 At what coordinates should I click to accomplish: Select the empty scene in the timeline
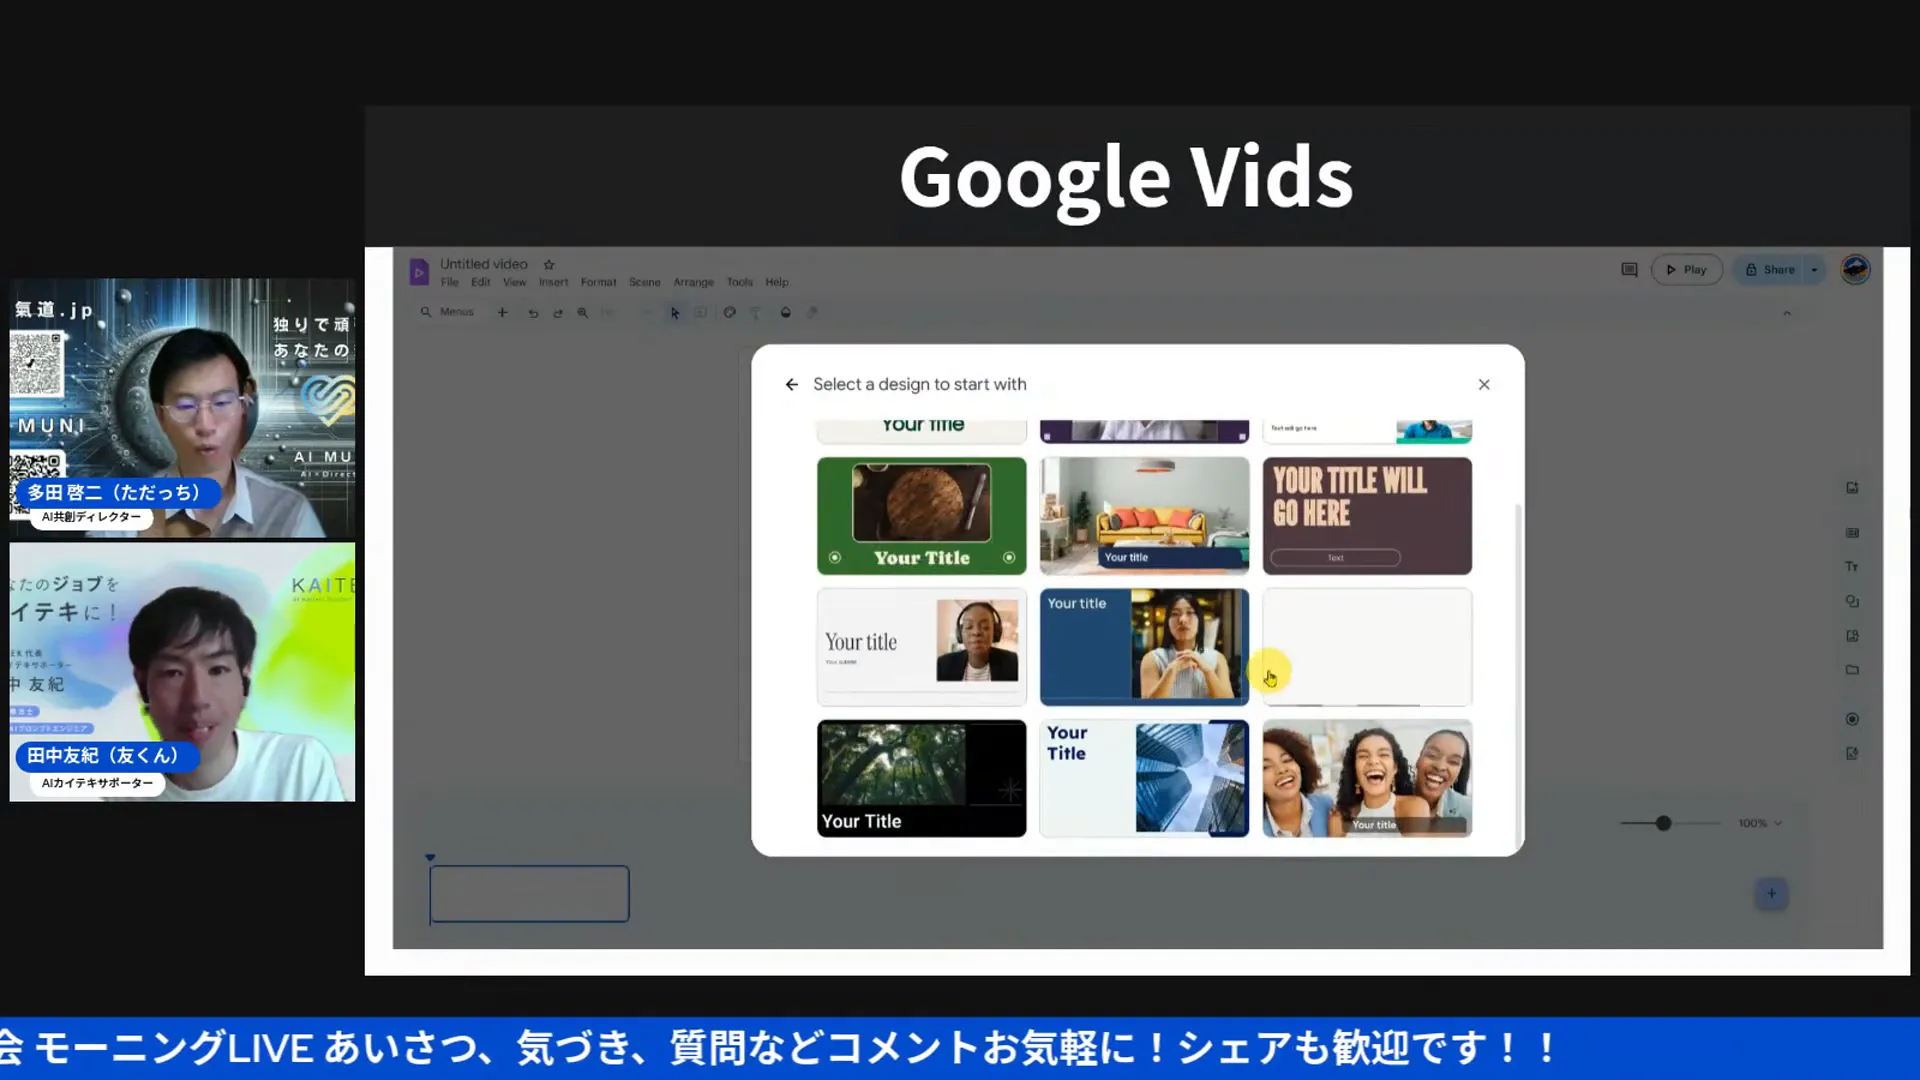click(x=529, y=893)
